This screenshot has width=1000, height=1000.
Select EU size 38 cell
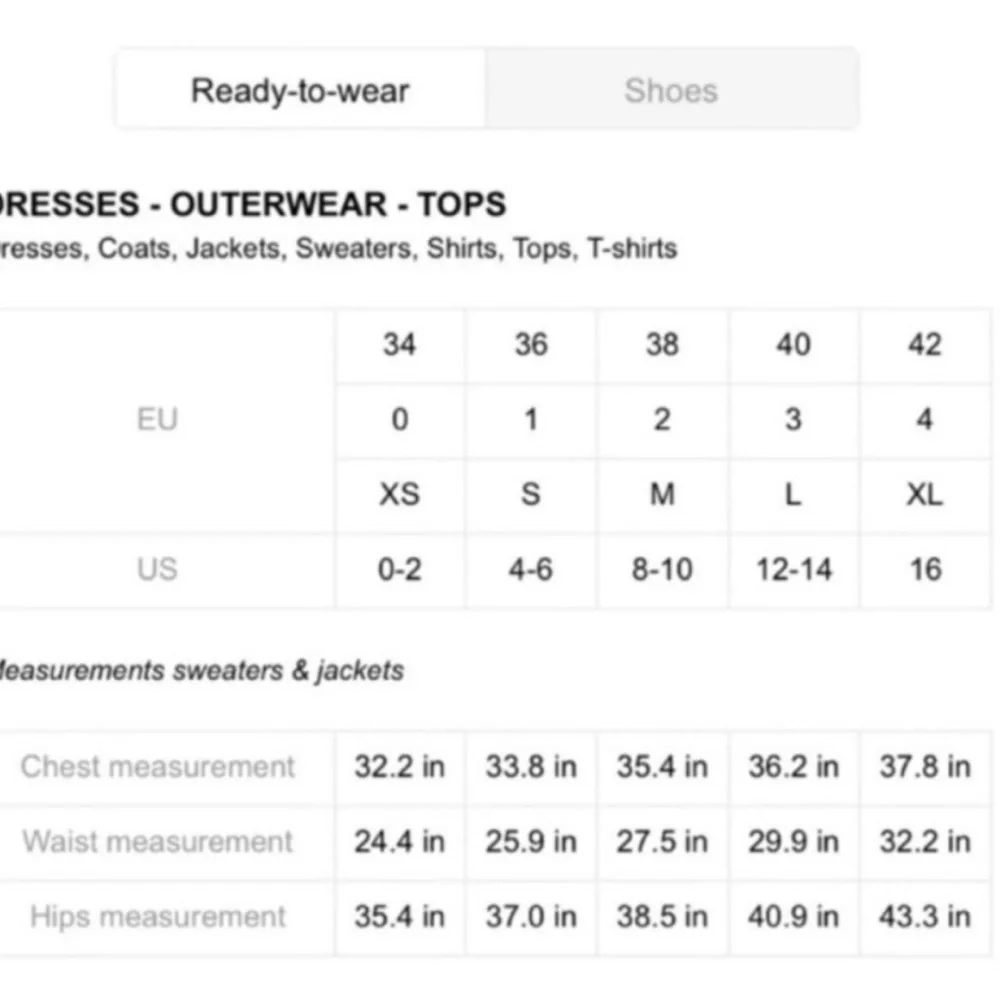[x=662, y=345]
